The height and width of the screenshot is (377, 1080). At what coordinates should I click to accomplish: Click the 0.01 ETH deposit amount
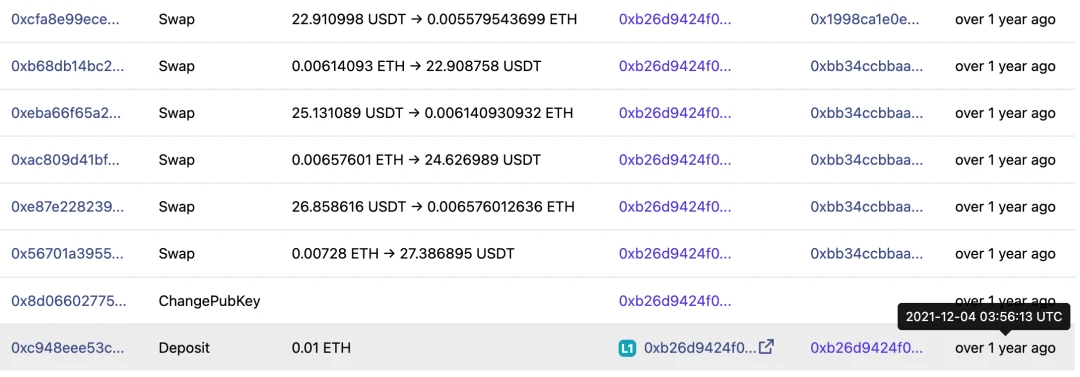[x=321, y=348]
